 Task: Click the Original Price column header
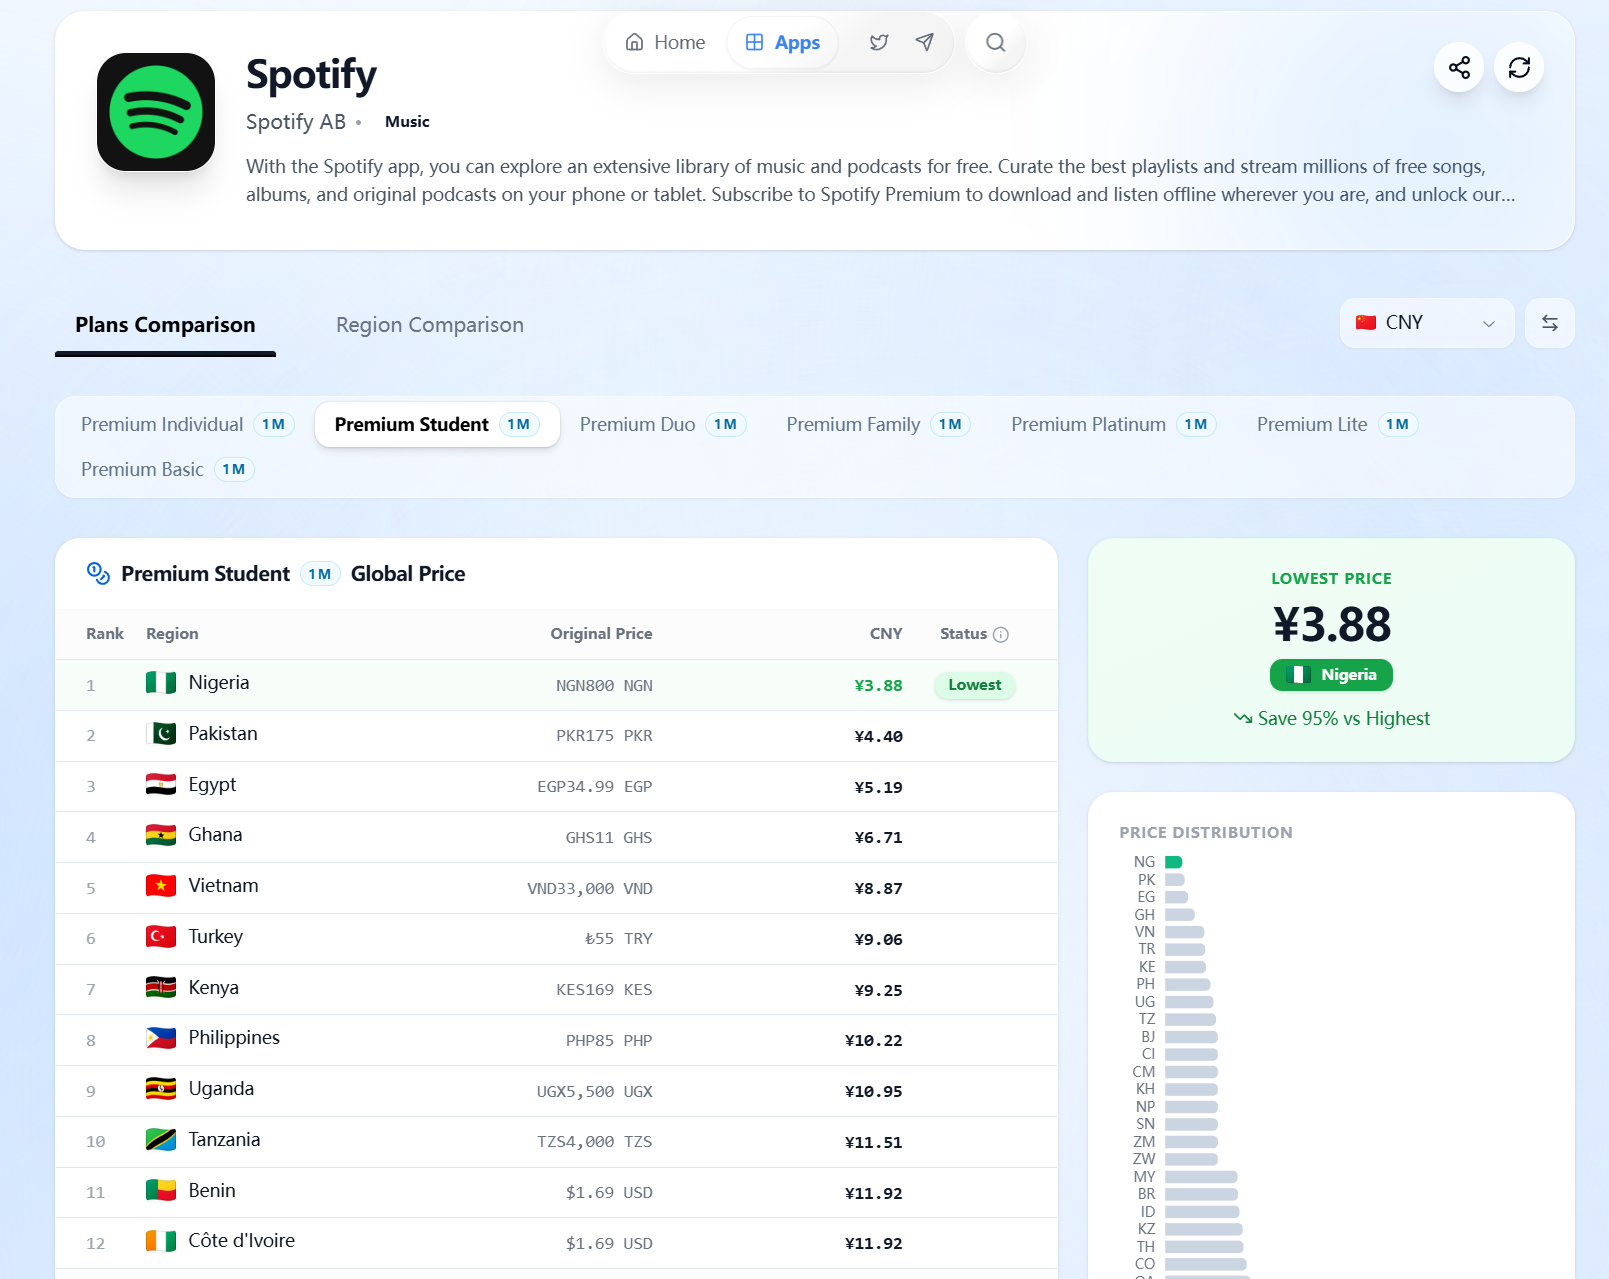[601, 634]
